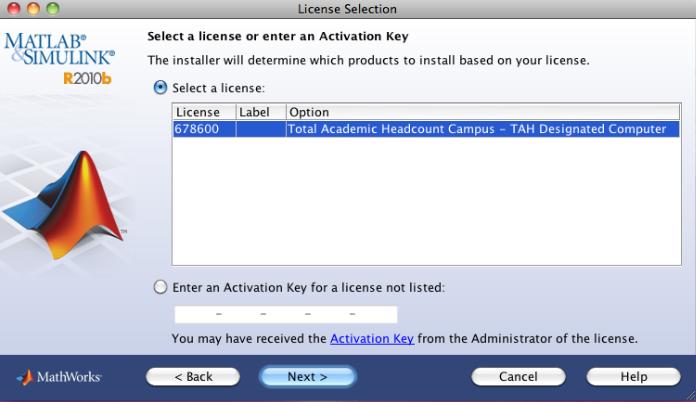Close the License Selection window
The height and width of the screenshot is (402, 696).
pyautogui.click(x=13, y=9)
